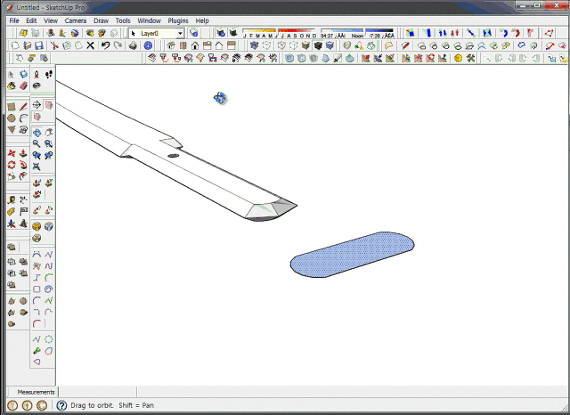Click the Position Camera tool
This screenshot has height=415, width=570.
(37, 74)
